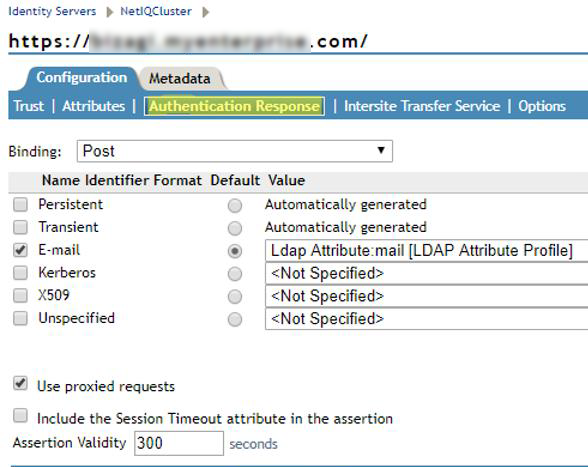Enable the Transient name identifier checkbox

(x=20, y=227)
